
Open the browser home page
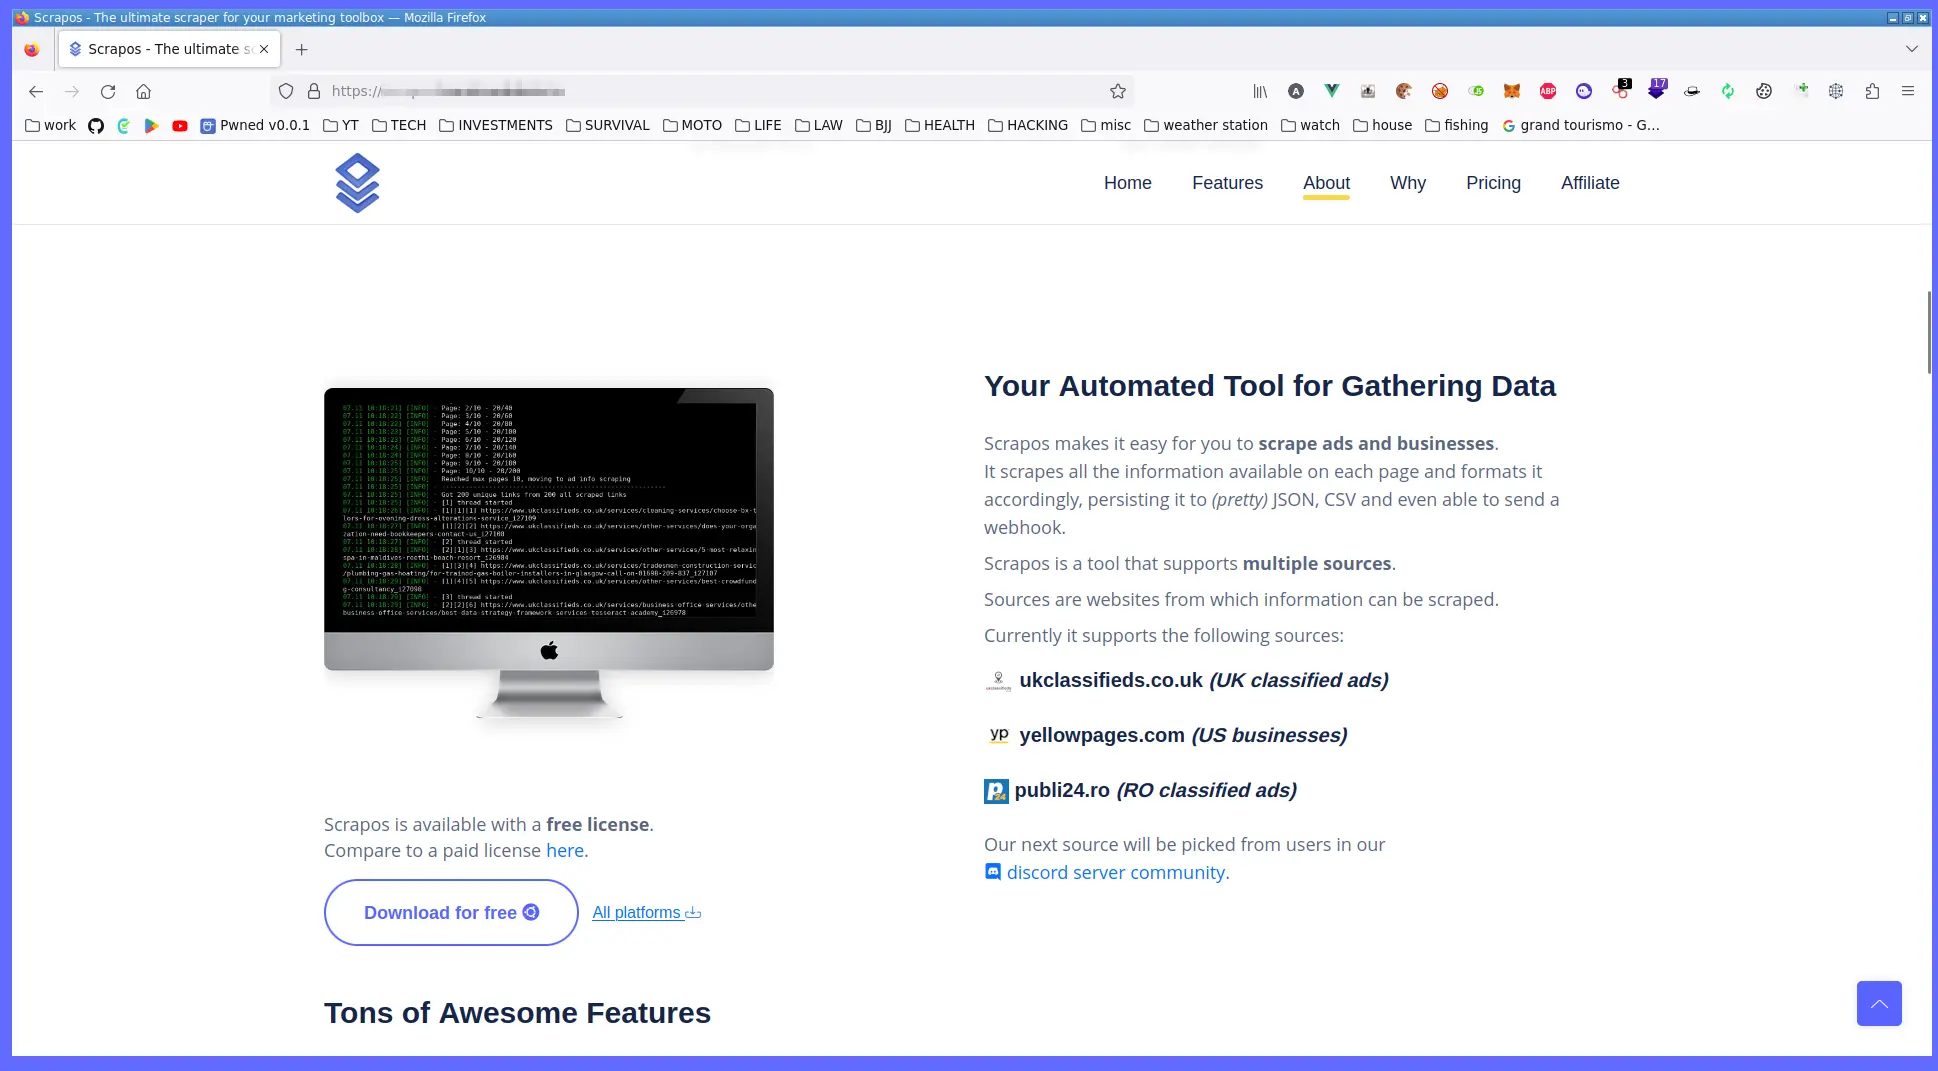144,91
